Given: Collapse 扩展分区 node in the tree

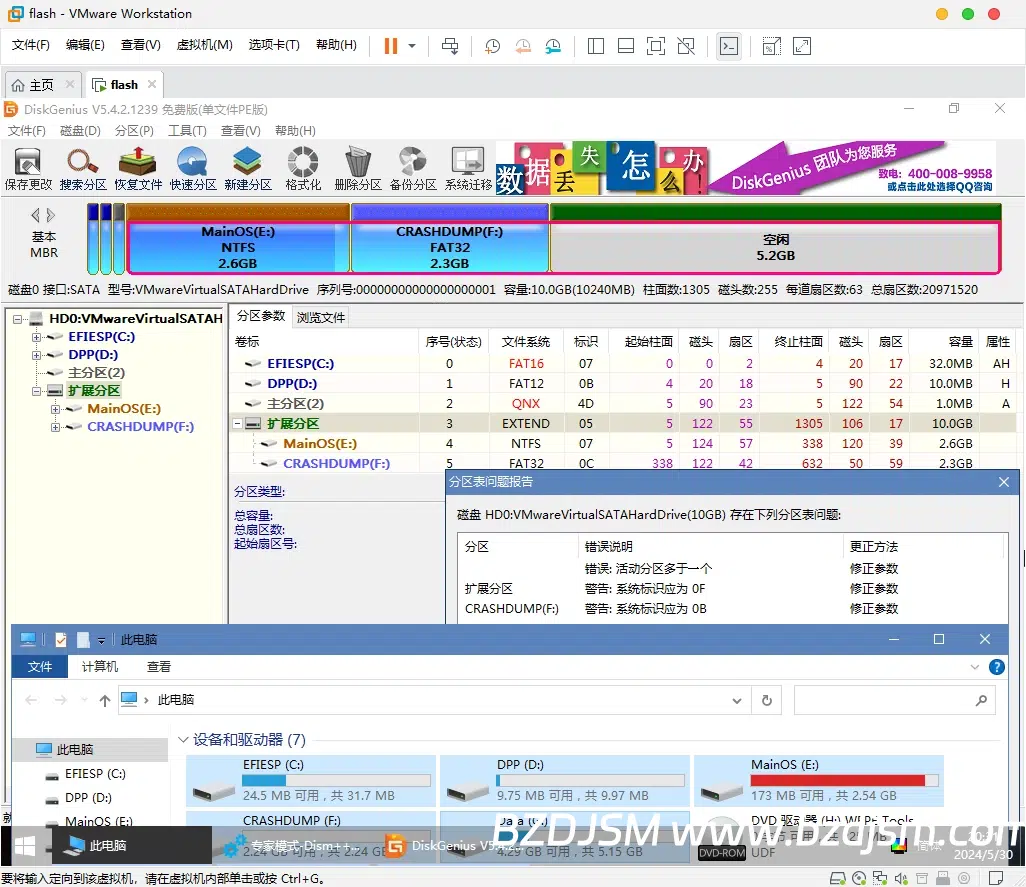Looking at the screenshot, I should (37, 391).
